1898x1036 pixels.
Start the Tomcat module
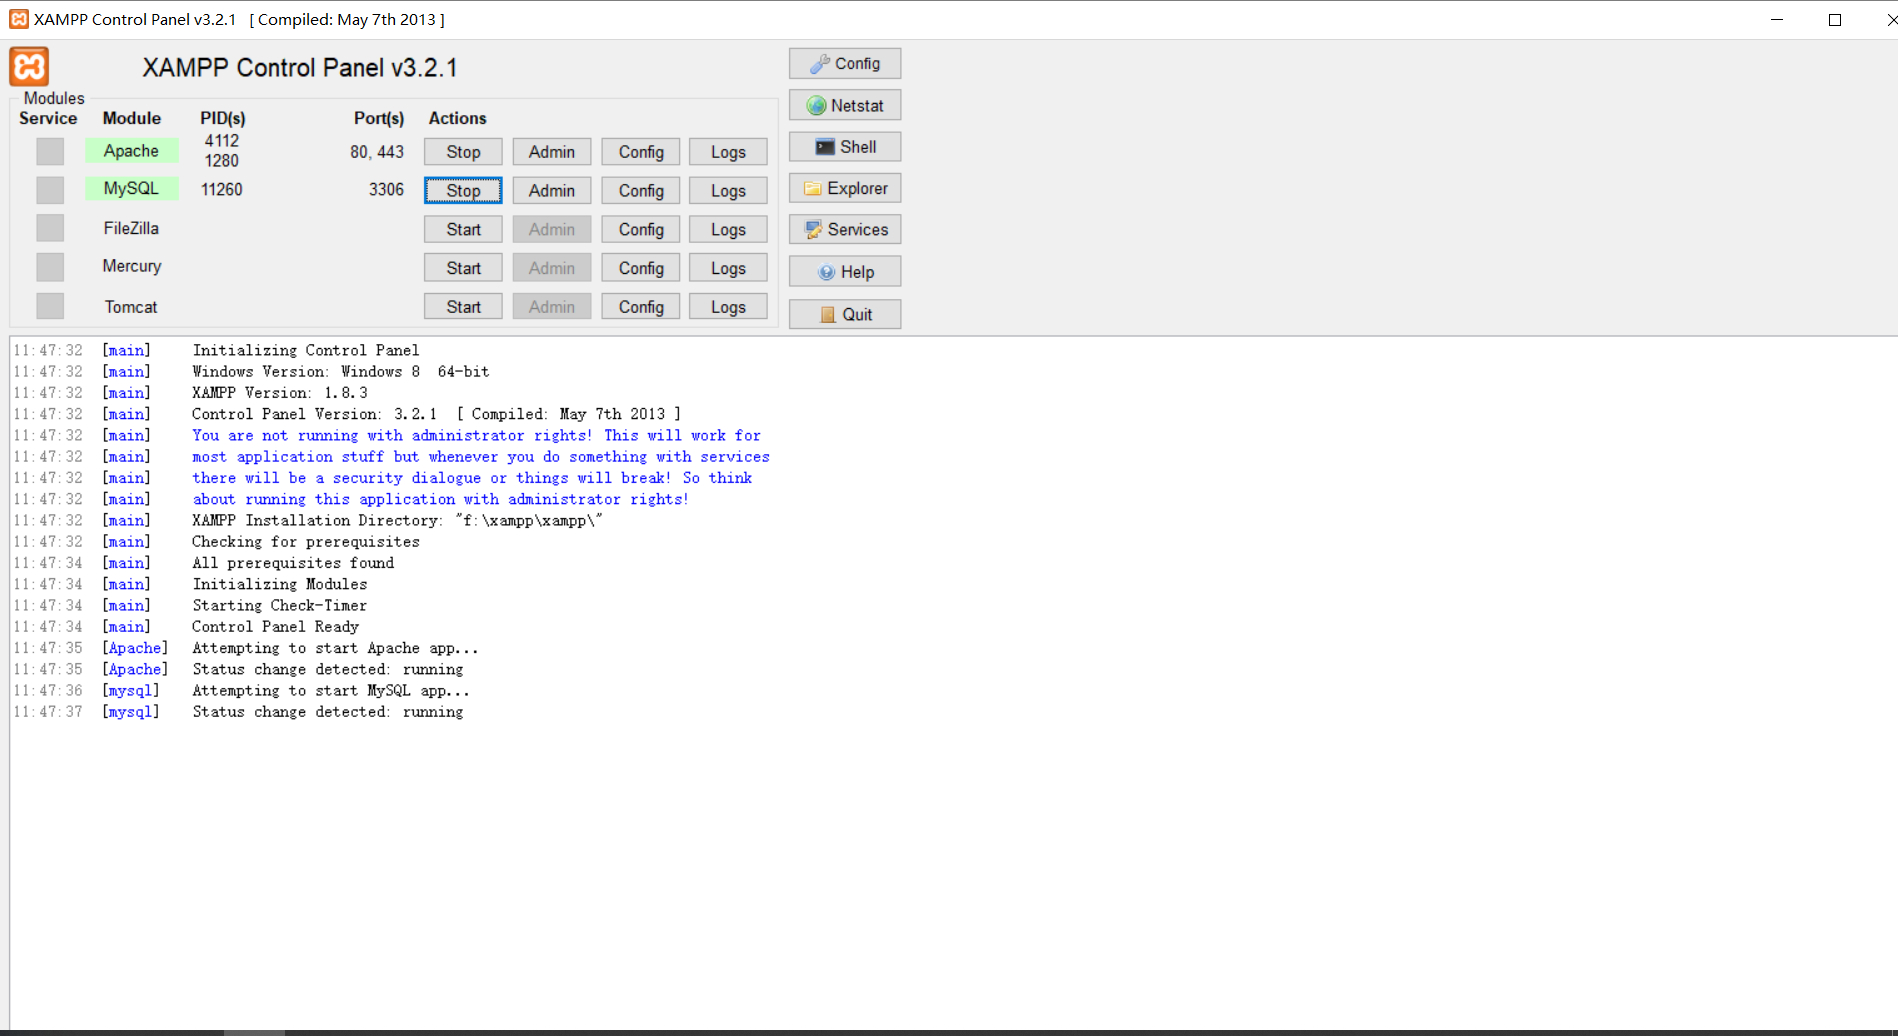[463, 307]
